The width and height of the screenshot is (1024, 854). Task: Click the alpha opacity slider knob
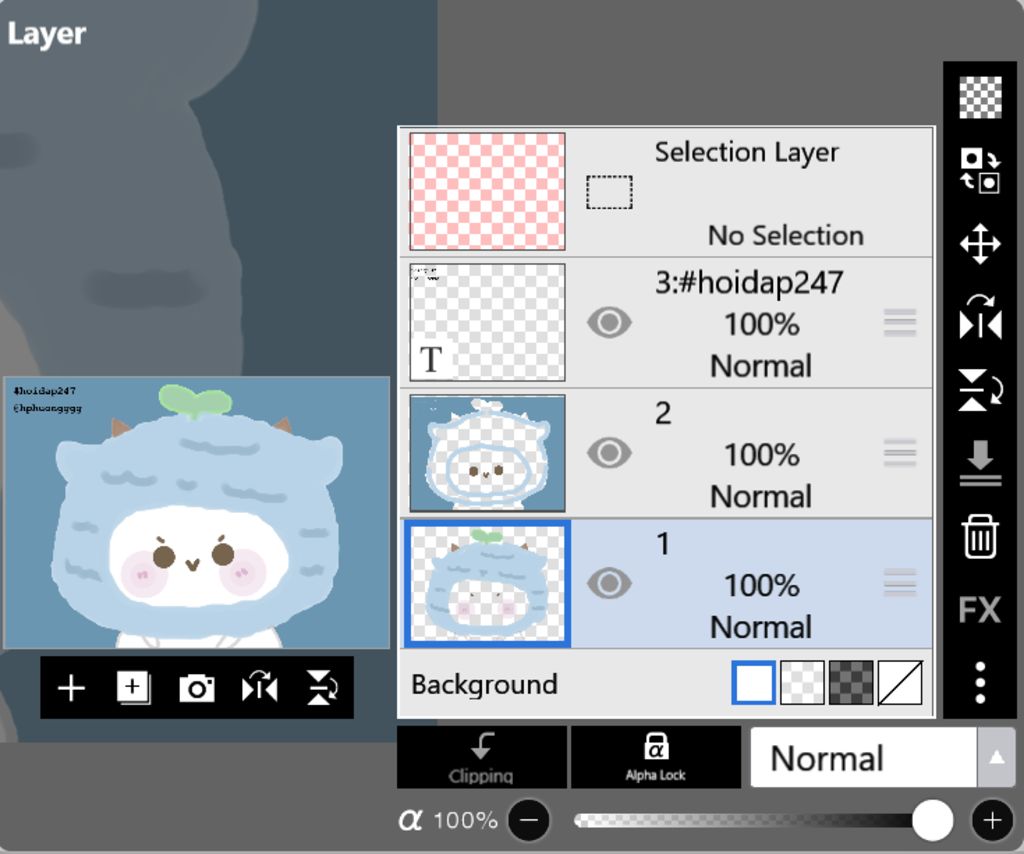[x=932, y=820]
